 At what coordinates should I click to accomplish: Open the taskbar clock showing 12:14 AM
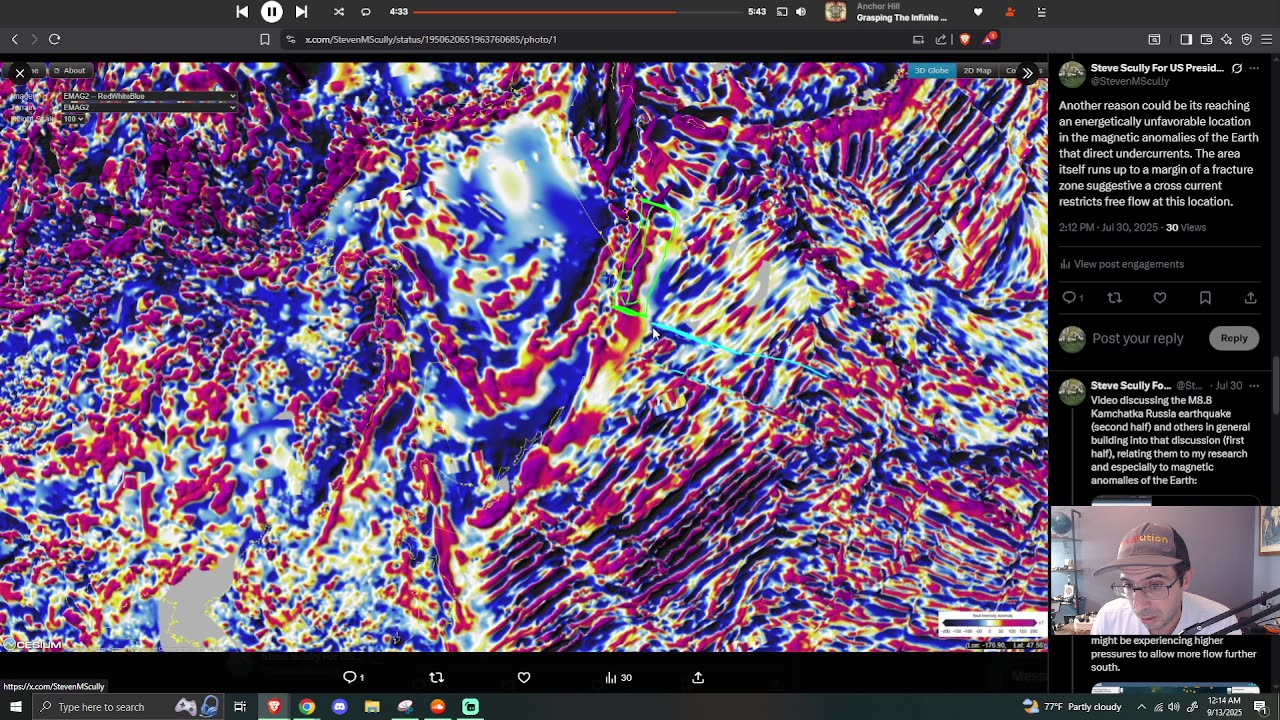pos(1223,707)
